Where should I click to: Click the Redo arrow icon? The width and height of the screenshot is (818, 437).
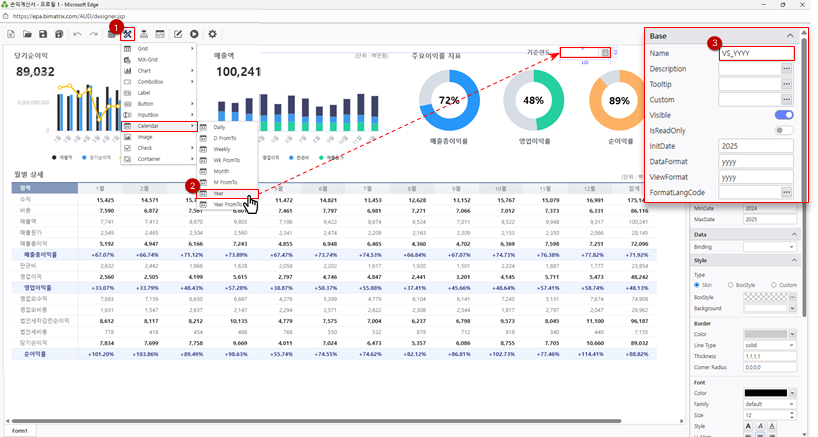93,34
